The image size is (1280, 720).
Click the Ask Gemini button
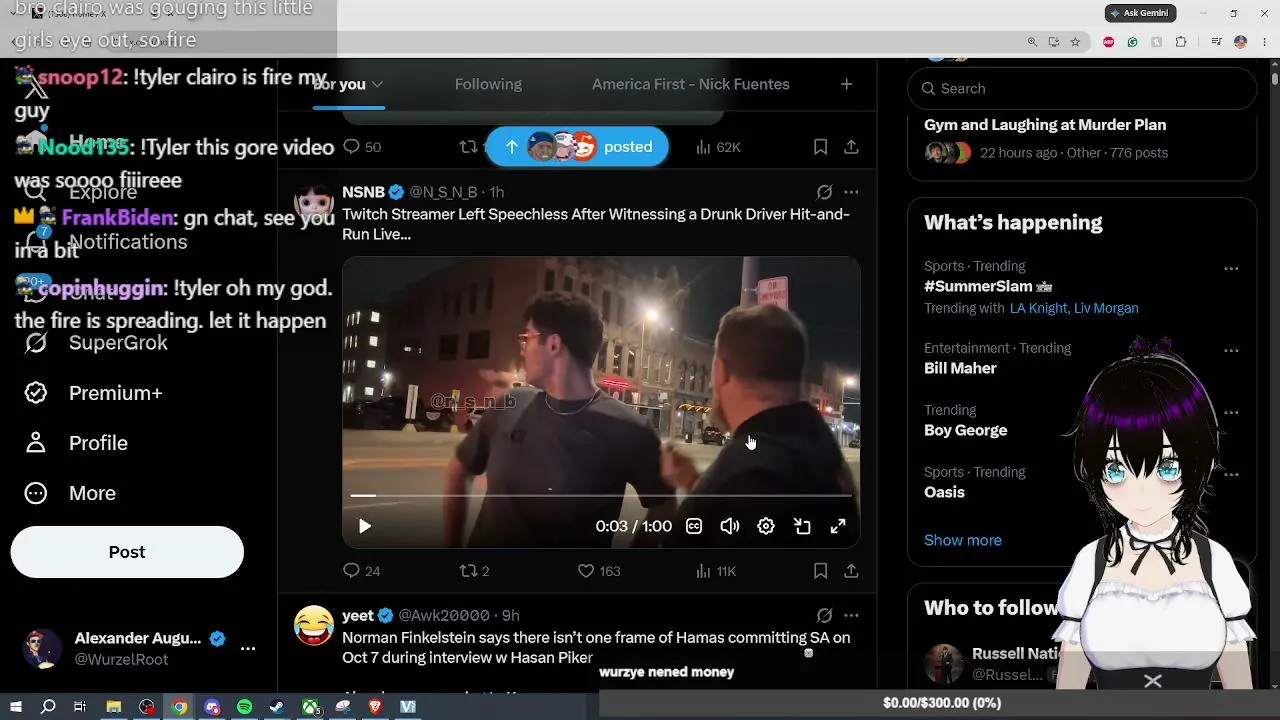point(1140,13)
